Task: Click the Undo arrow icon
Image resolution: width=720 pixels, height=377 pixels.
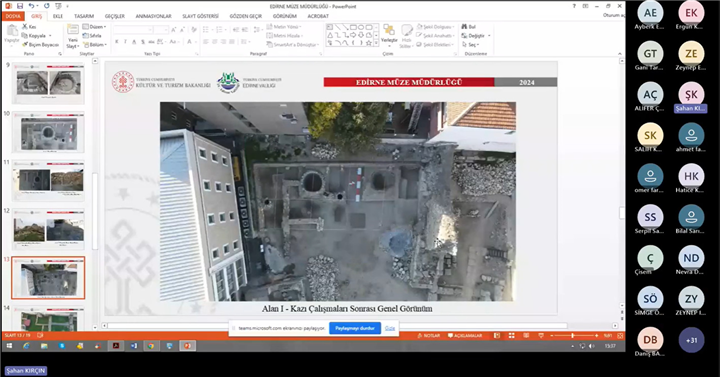Action: 31,6
